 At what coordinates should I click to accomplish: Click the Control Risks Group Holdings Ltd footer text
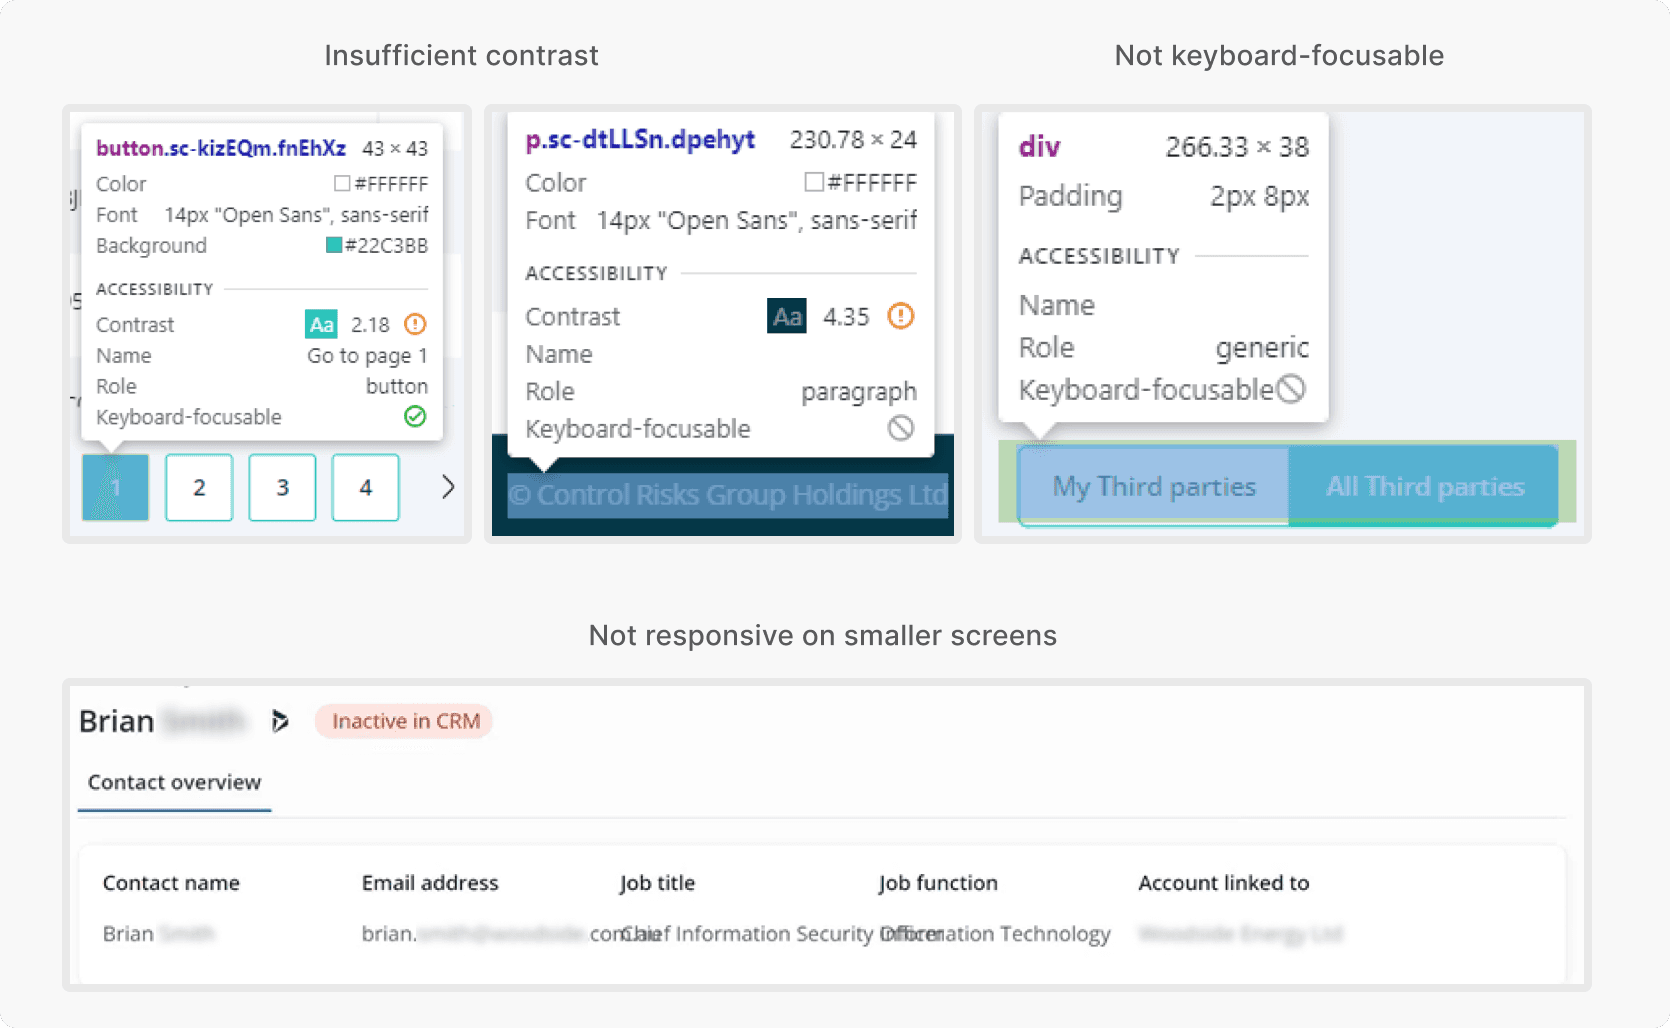(728, 495)
